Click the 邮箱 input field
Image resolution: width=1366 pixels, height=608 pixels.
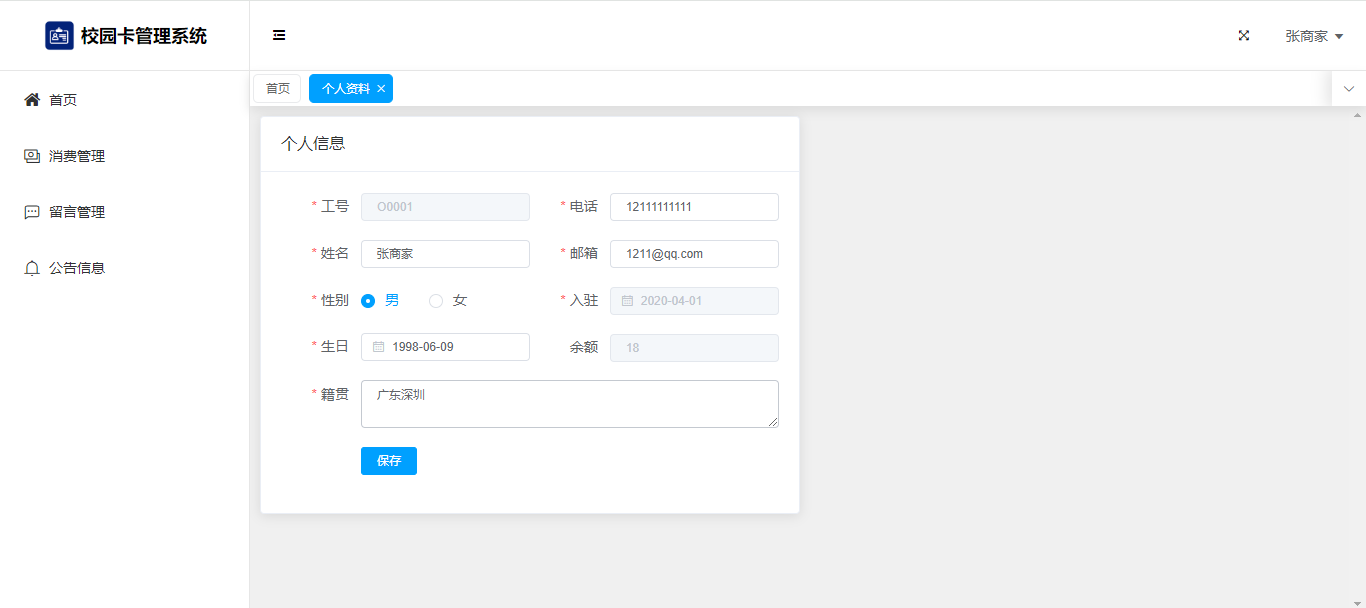(x=694, y=254)
